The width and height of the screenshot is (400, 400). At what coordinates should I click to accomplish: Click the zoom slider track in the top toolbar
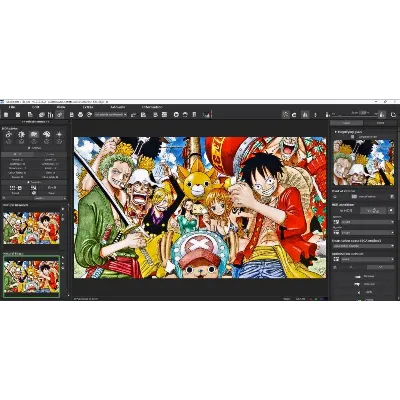354,115
